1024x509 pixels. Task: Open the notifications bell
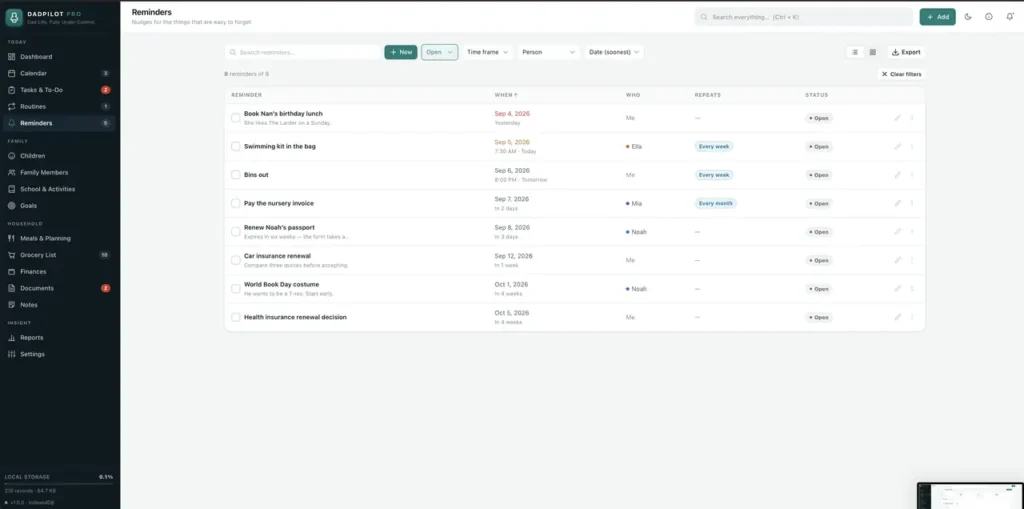coord(1010,17)
